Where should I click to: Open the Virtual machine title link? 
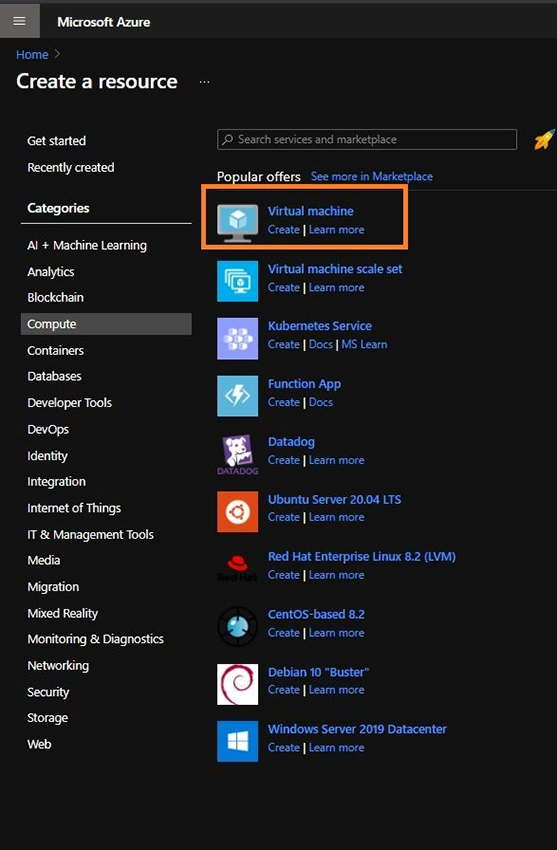click(x=310, y=211)
